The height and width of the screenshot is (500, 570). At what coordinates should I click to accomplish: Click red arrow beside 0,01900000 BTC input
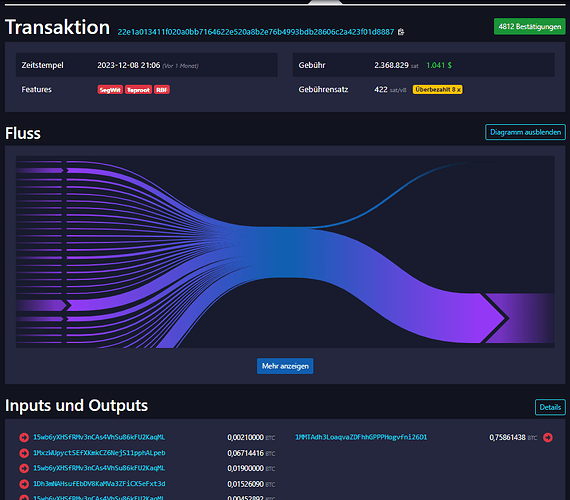tap(24, 468)
